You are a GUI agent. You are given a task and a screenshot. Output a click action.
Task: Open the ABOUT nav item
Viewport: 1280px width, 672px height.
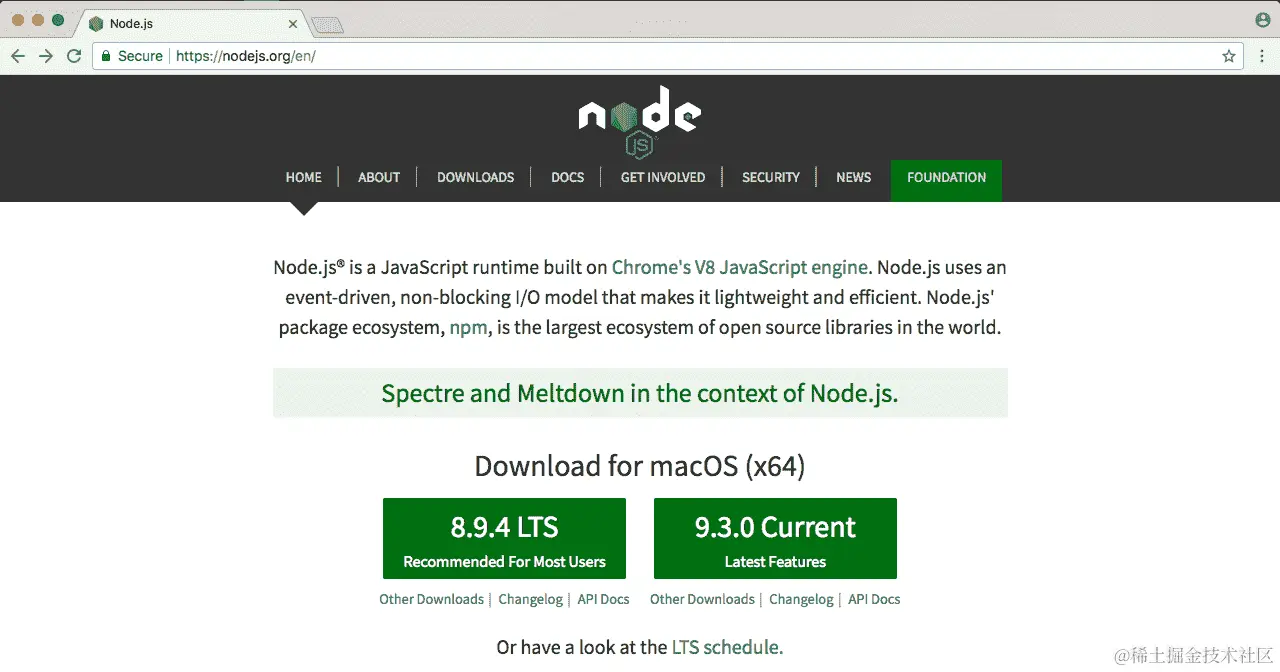click(x=379, y=177)
